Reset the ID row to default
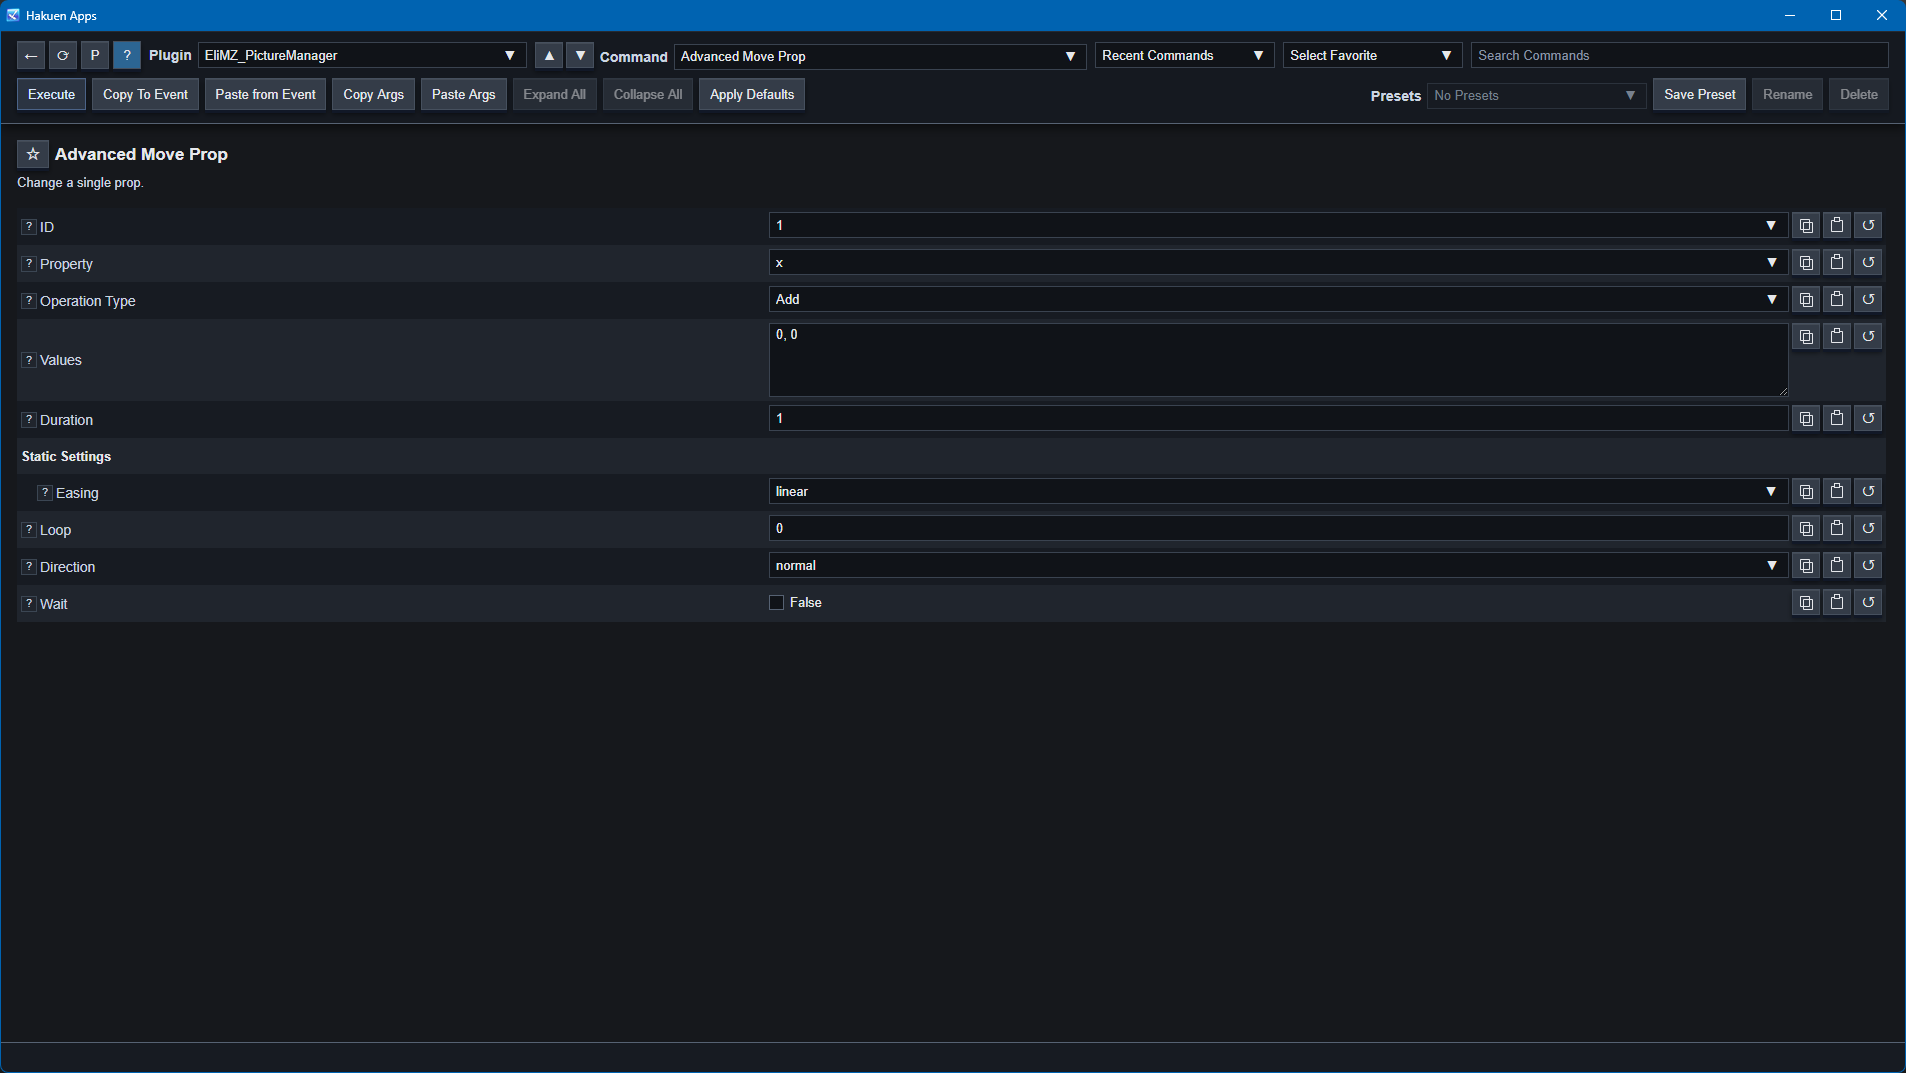This screenshot has width=1906, height=1073. 1868,226
